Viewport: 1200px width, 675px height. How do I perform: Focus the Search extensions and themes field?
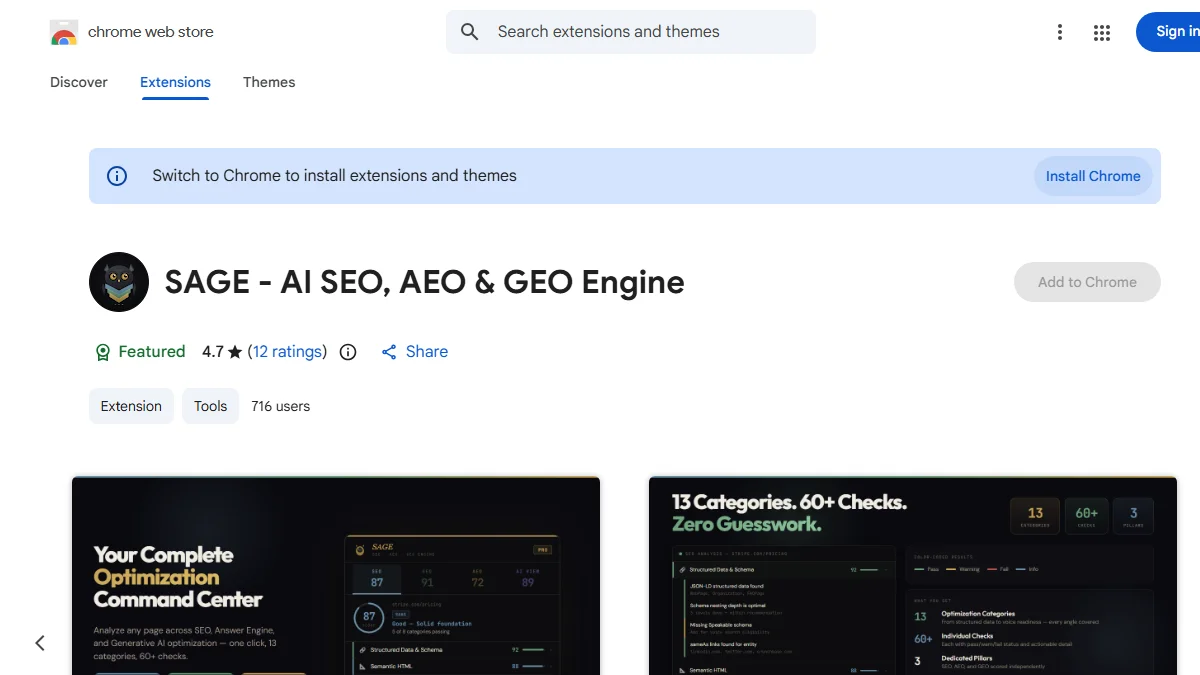coord(631,32)
